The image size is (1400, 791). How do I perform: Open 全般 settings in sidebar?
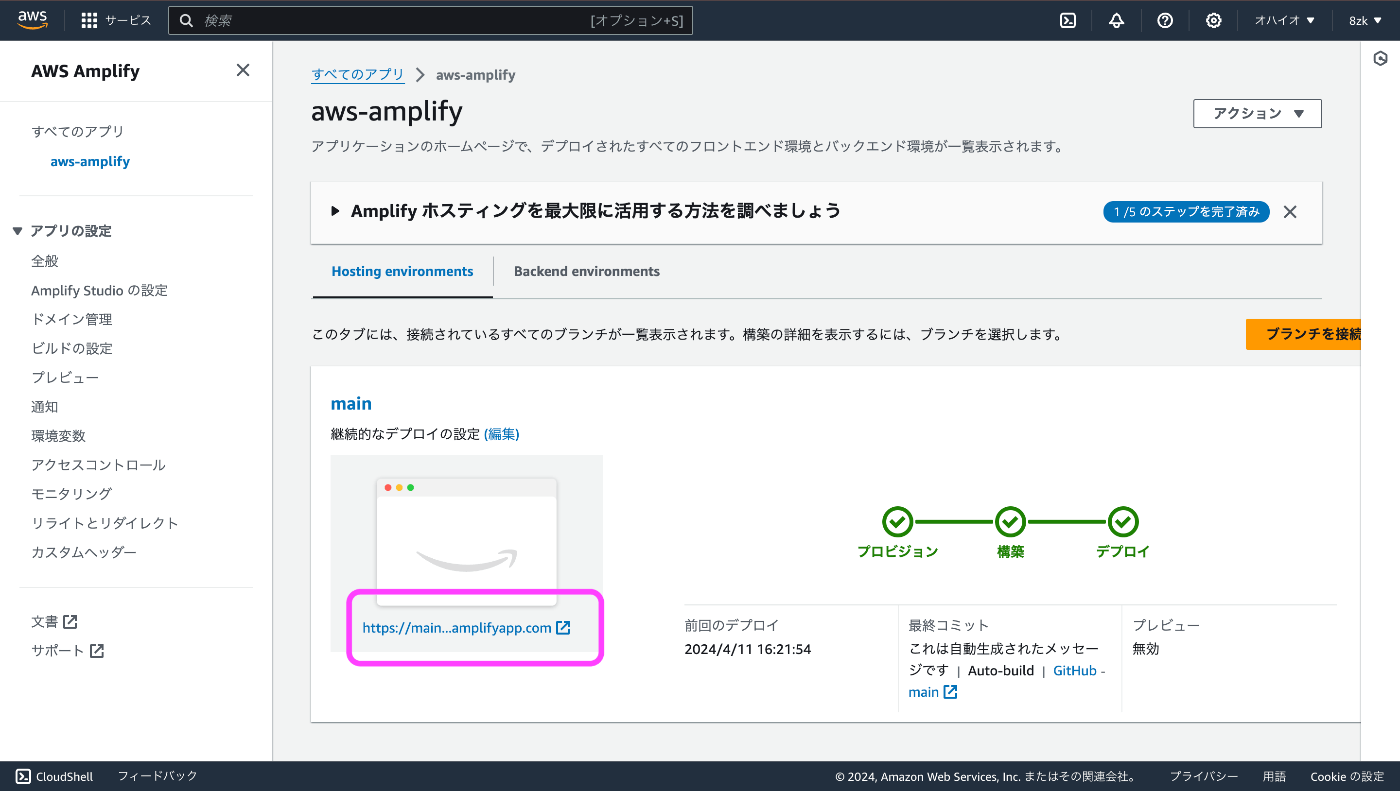(45, 261)
